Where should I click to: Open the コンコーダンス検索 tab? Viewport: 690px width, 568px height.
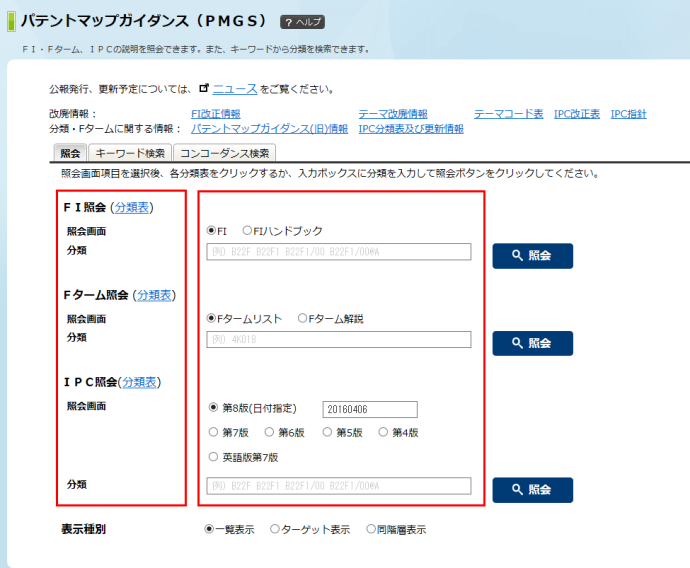pyautogui.click(x=224, y=153)
